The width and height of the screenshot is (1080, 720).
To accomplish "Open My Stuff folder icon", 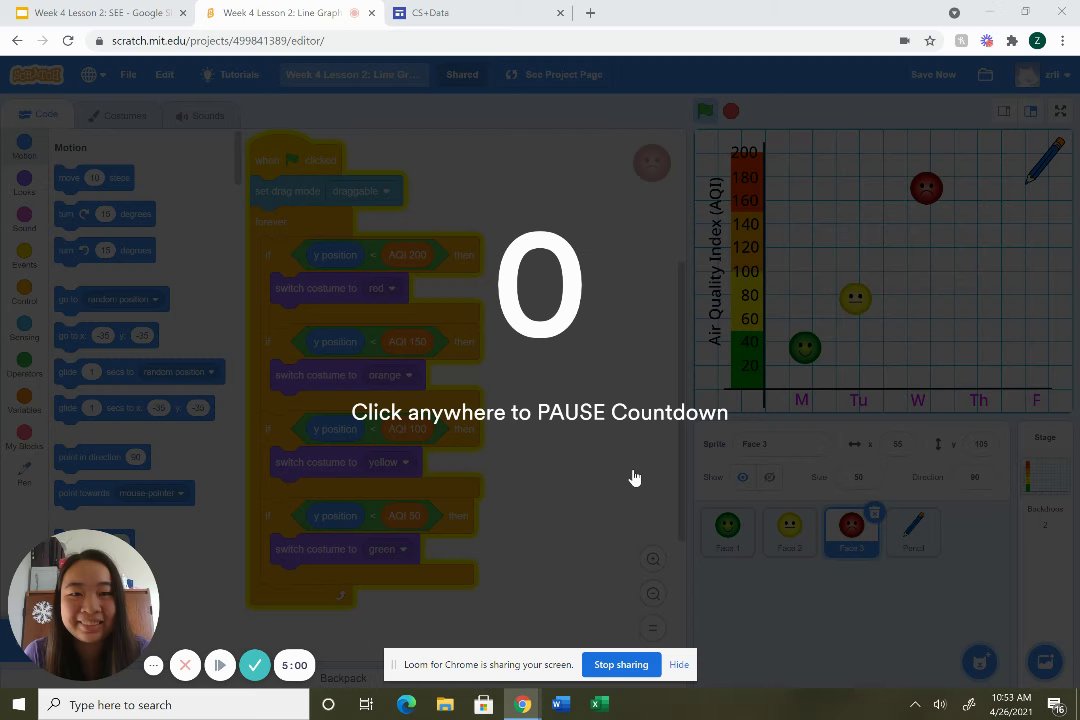I will [x=985, y=74].
